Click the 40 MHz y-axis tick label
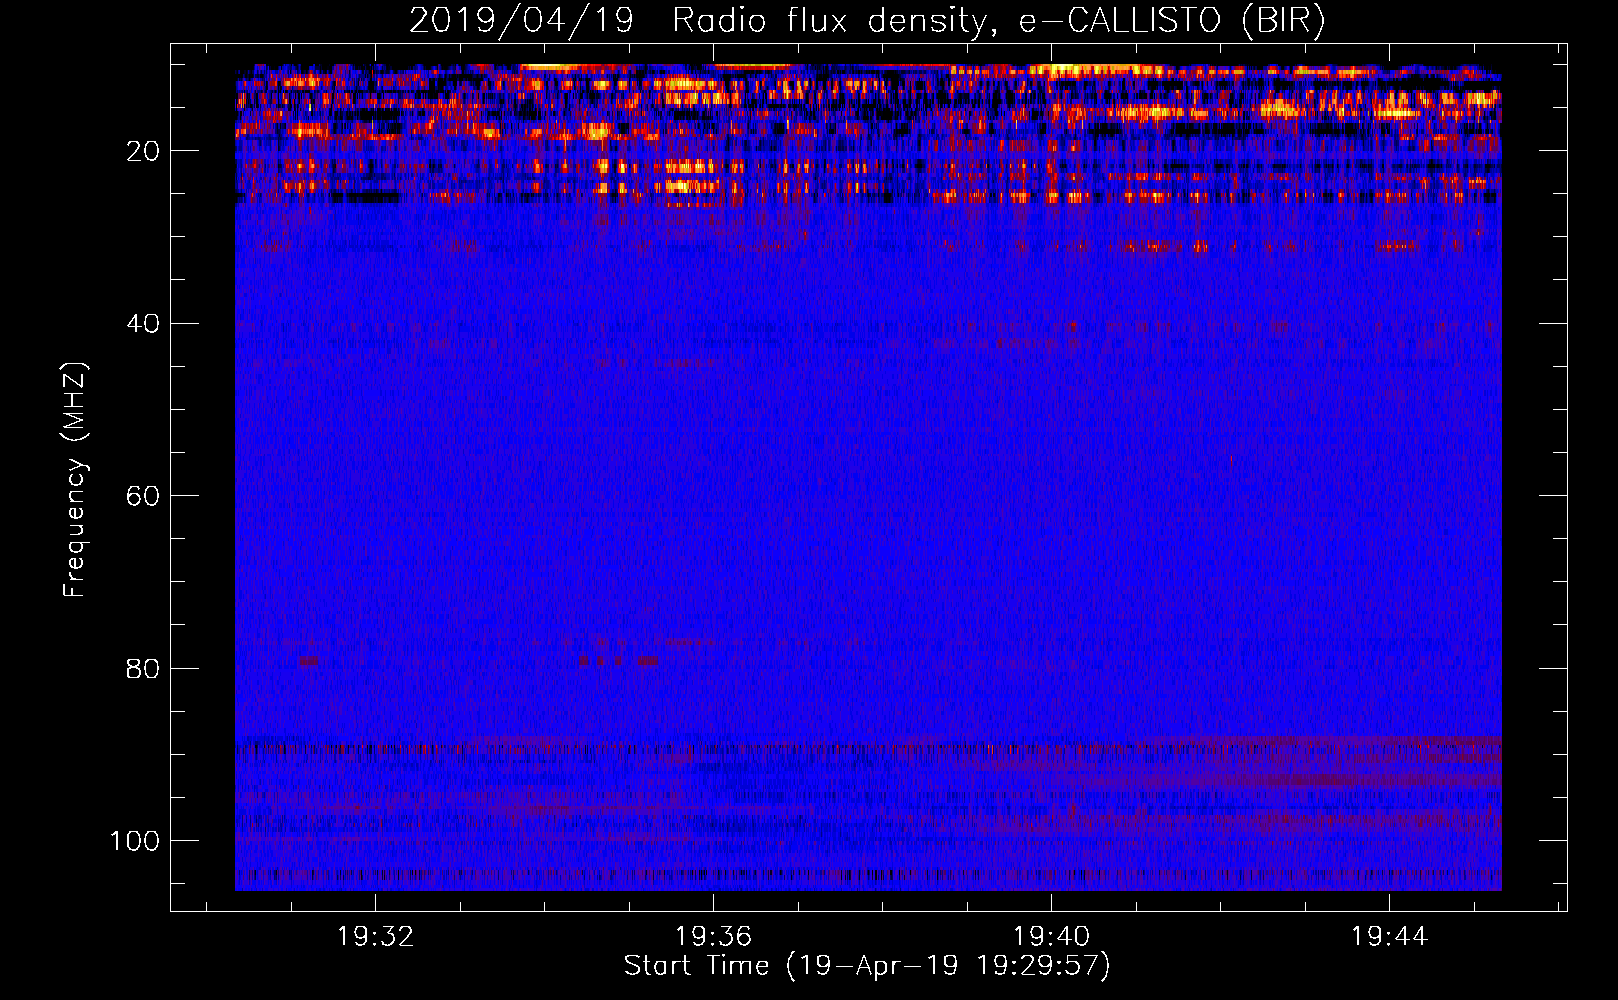The height and width of the screenshot is (1000, 1618). (x=143, y=324)
